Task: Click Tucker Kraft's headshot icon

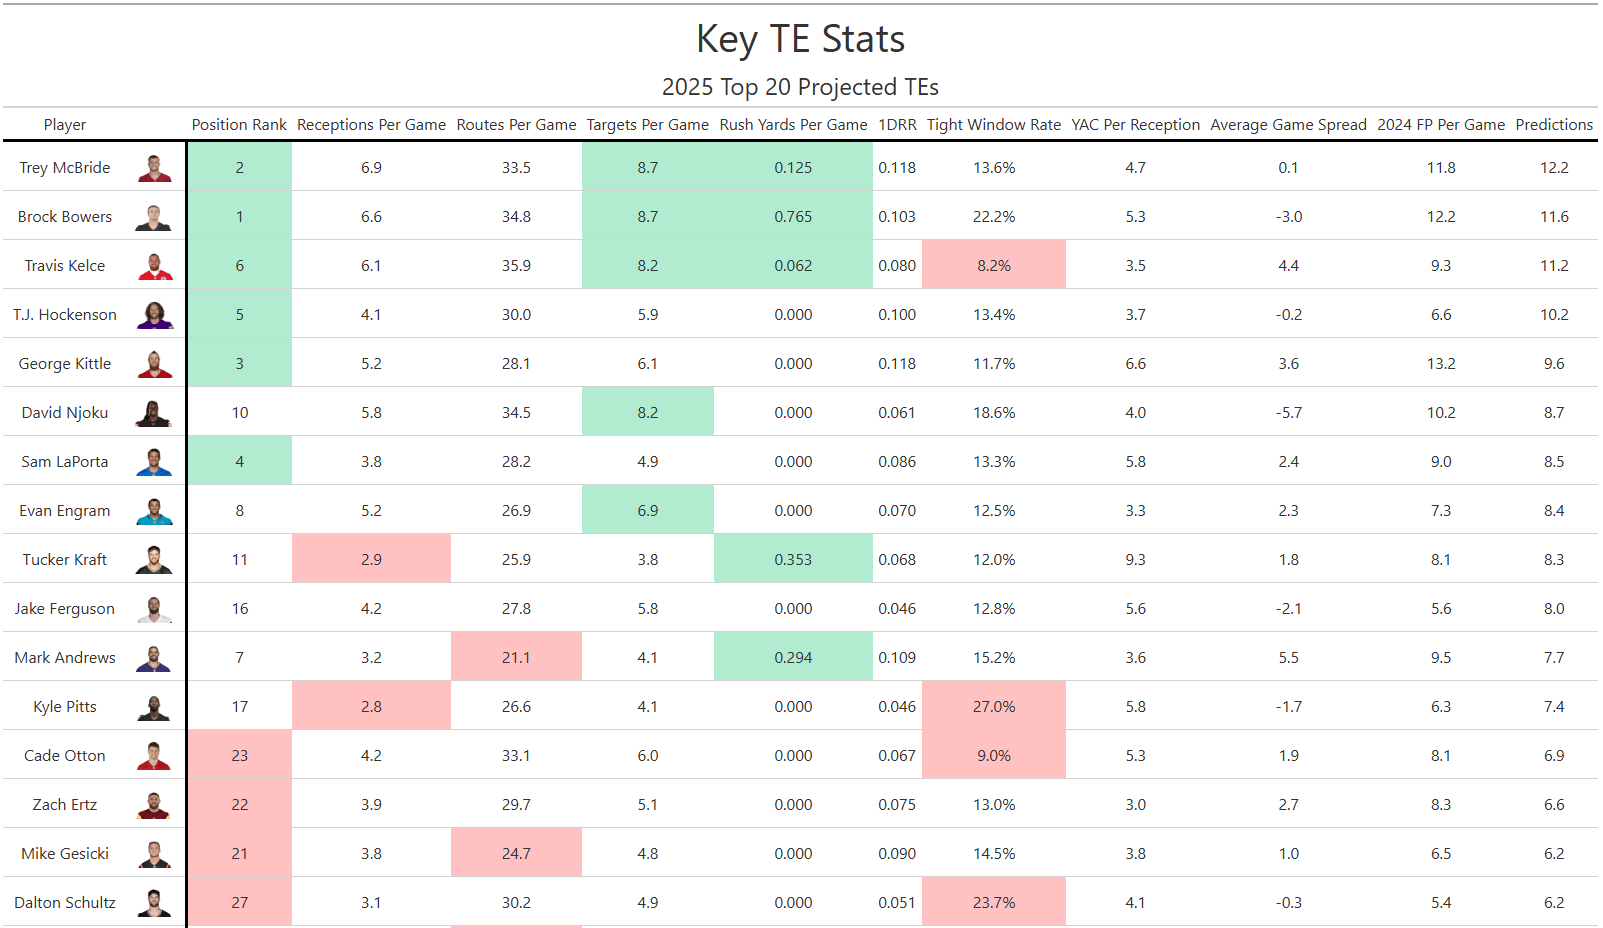Action: point(154,560)
